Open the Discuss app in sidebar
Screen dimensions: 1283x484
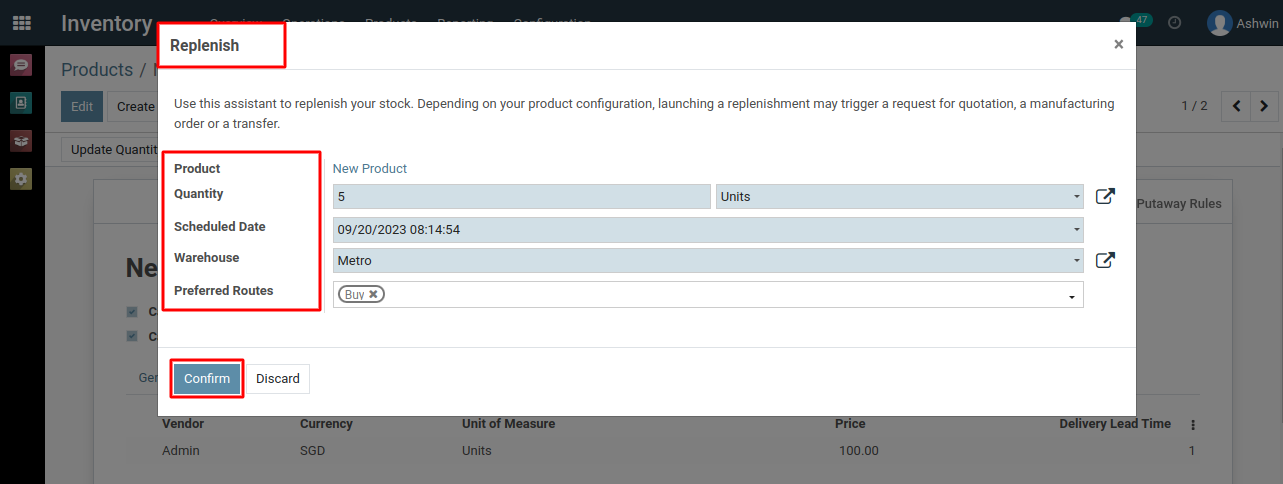(x=21, y=66)
